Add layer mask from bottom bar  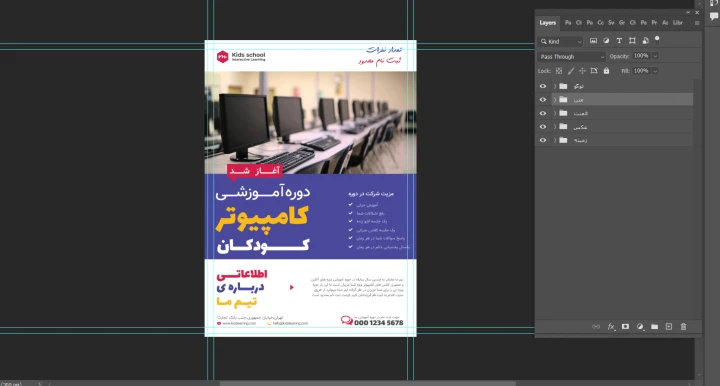[625, 327]
